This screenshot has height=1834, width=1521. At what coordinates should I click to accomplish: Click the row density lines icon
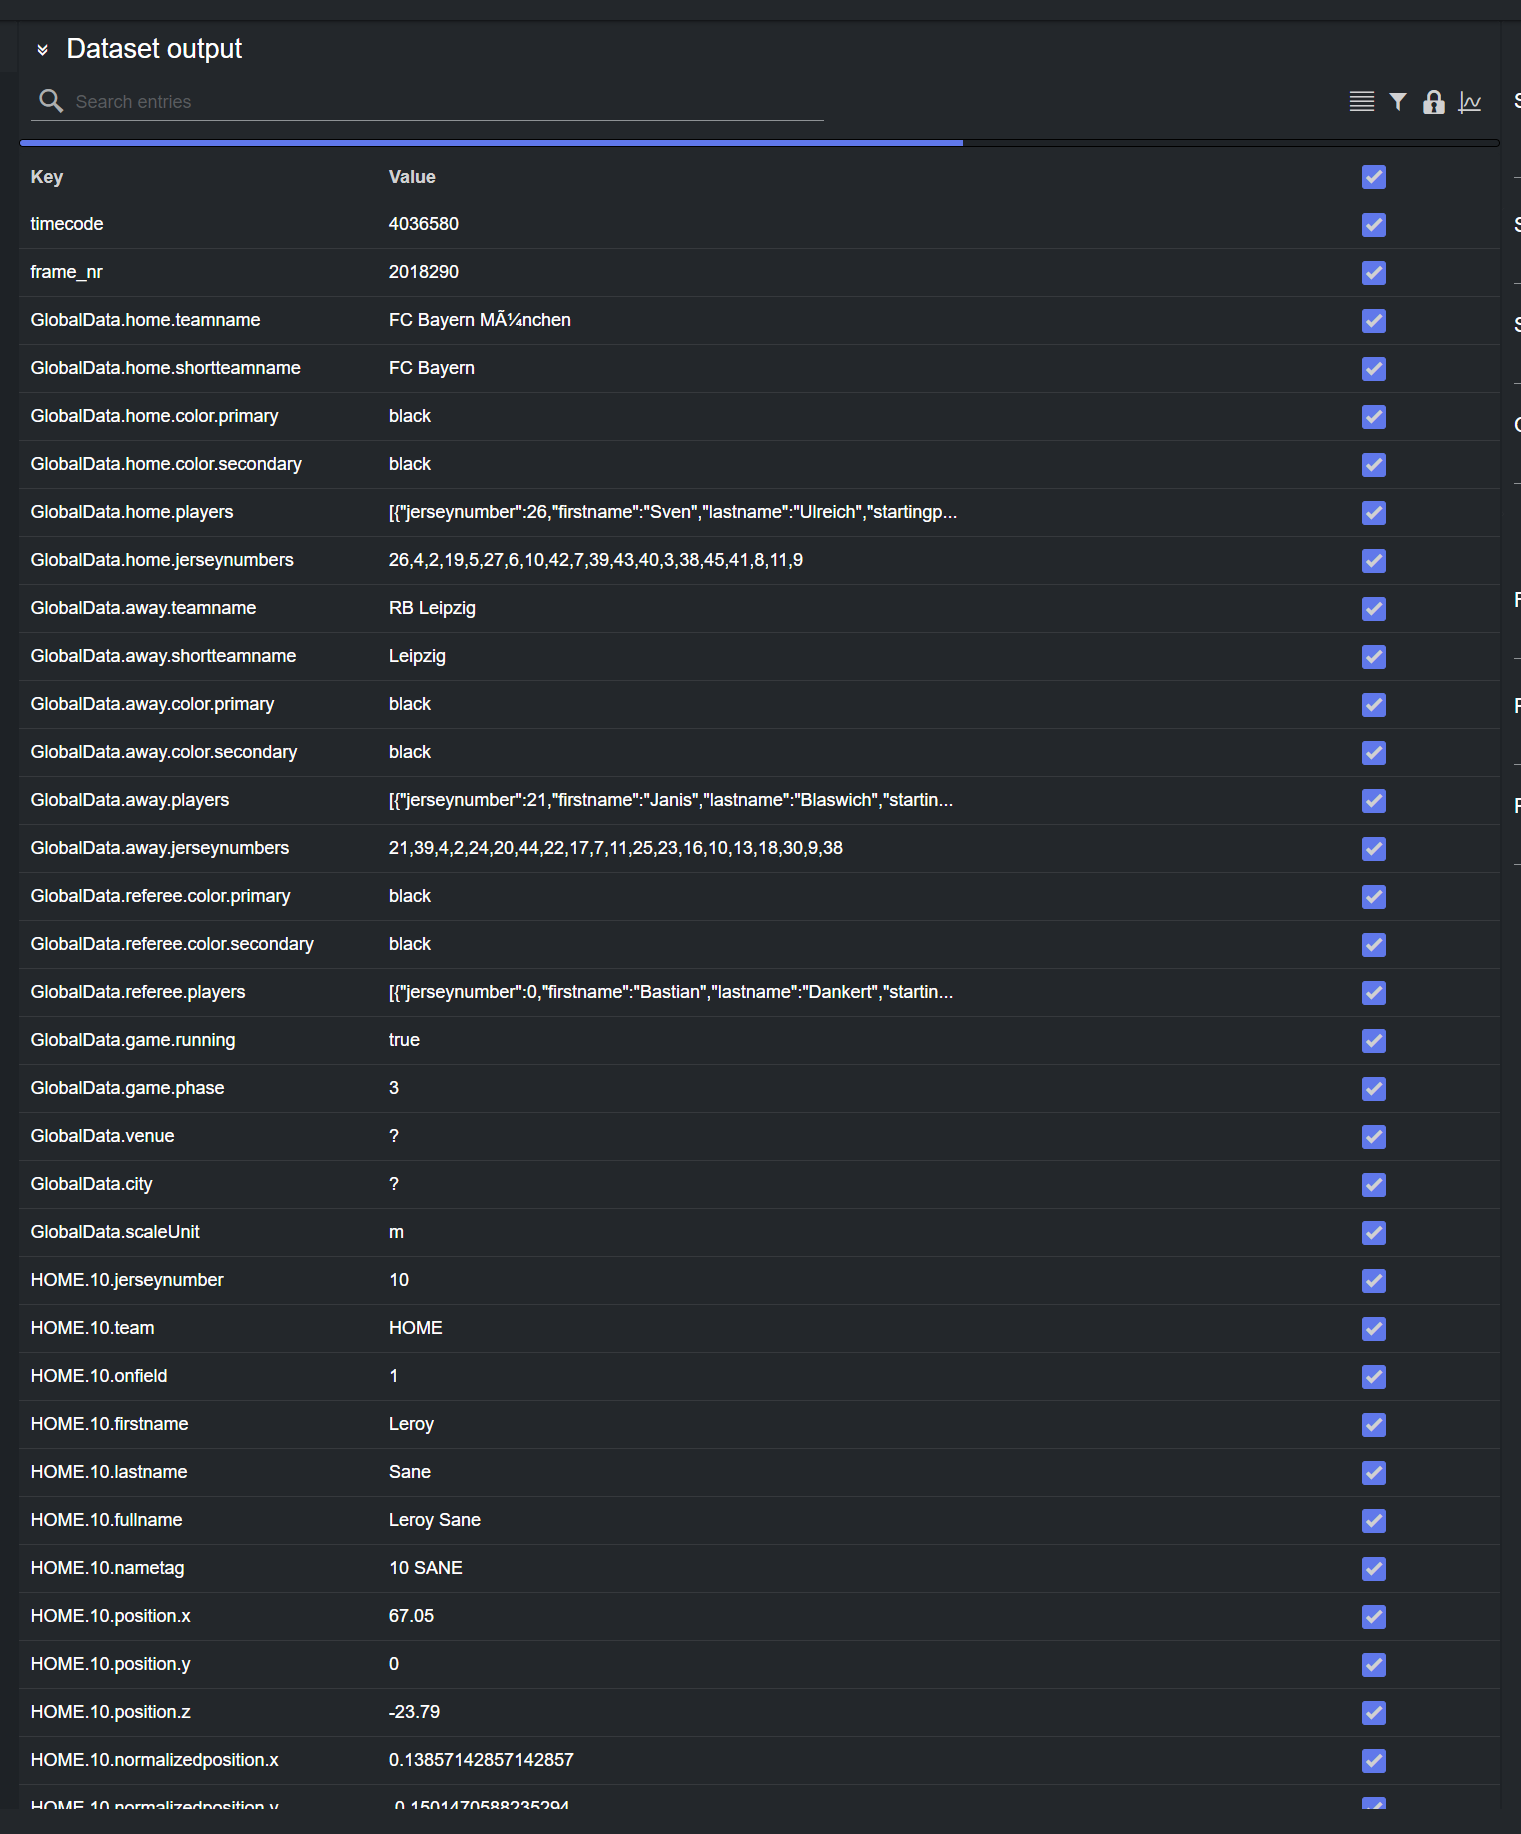click(1361, 102)
